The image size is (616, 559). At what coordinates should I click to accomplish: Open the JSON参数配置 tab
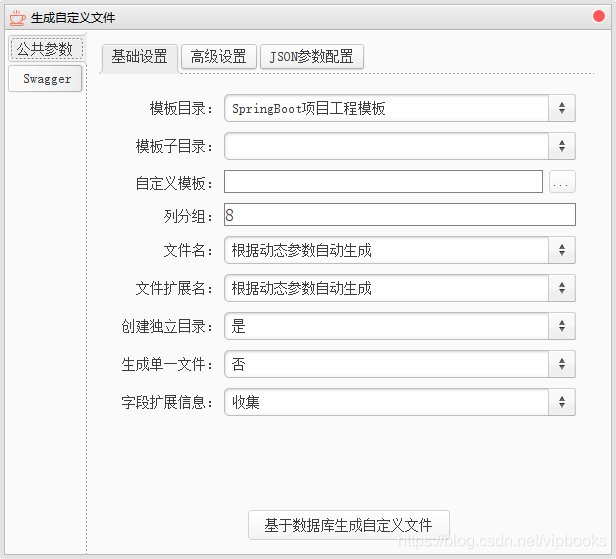[x=312, y=57]
